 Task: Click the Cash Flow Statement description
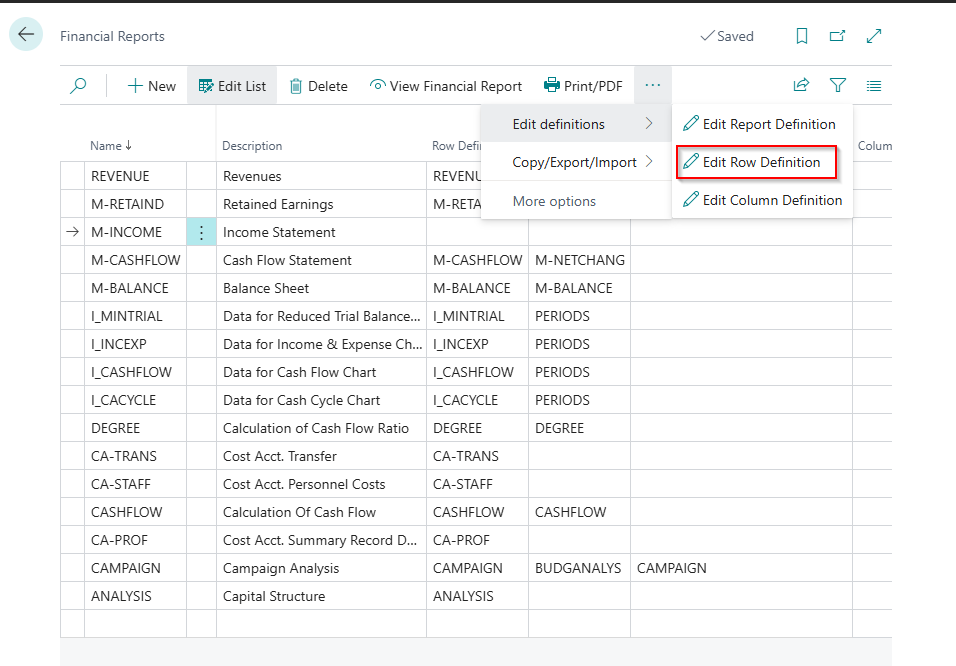tap(321, 260)
